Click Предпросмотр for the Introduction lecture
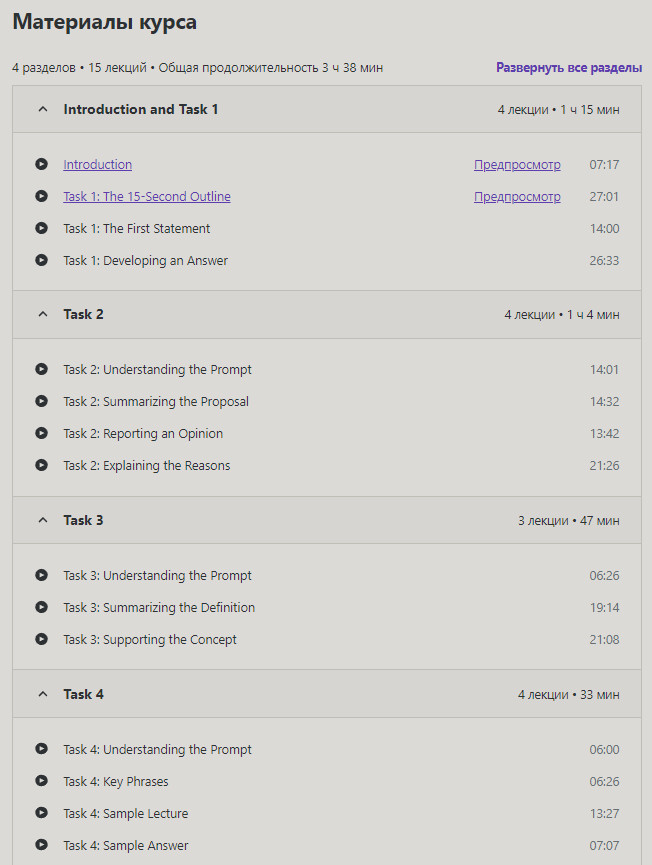 click(x=517, y=165)
